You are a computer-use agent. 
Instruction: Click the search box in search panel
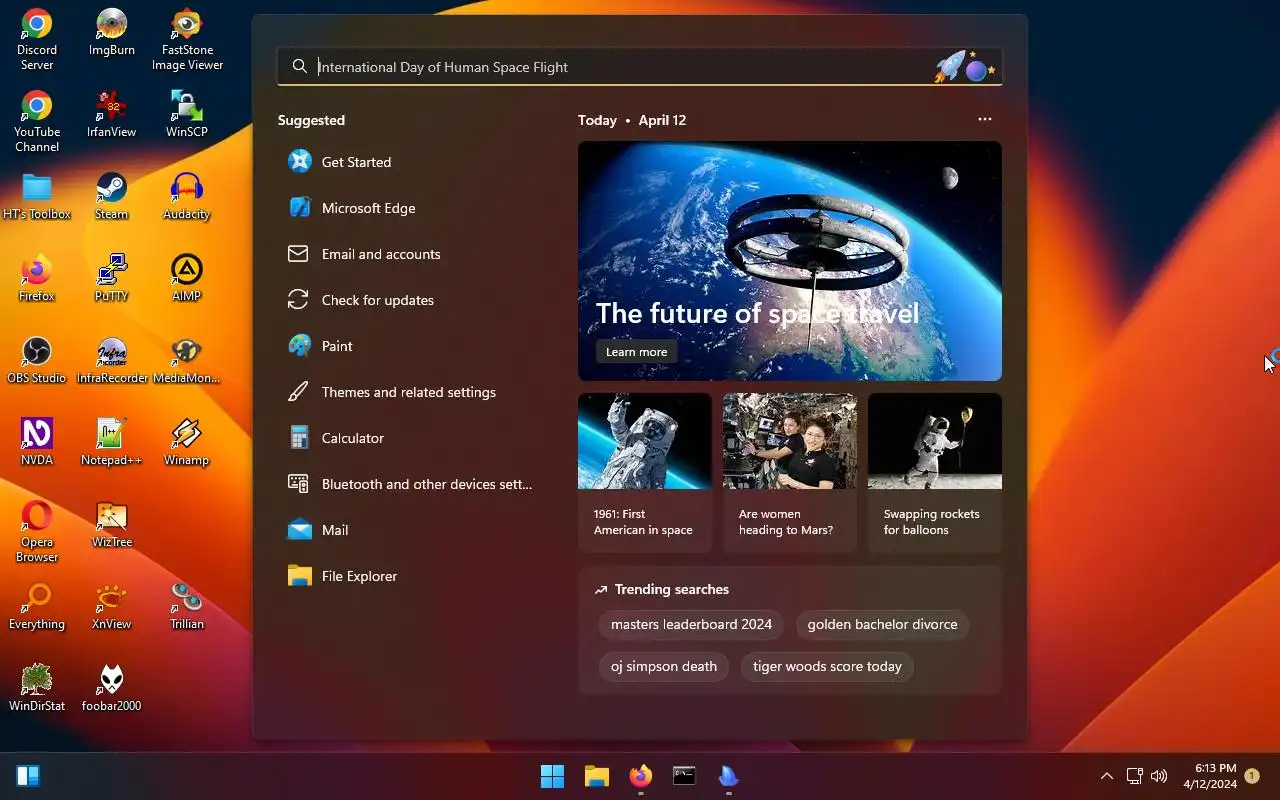pos(640,67)
